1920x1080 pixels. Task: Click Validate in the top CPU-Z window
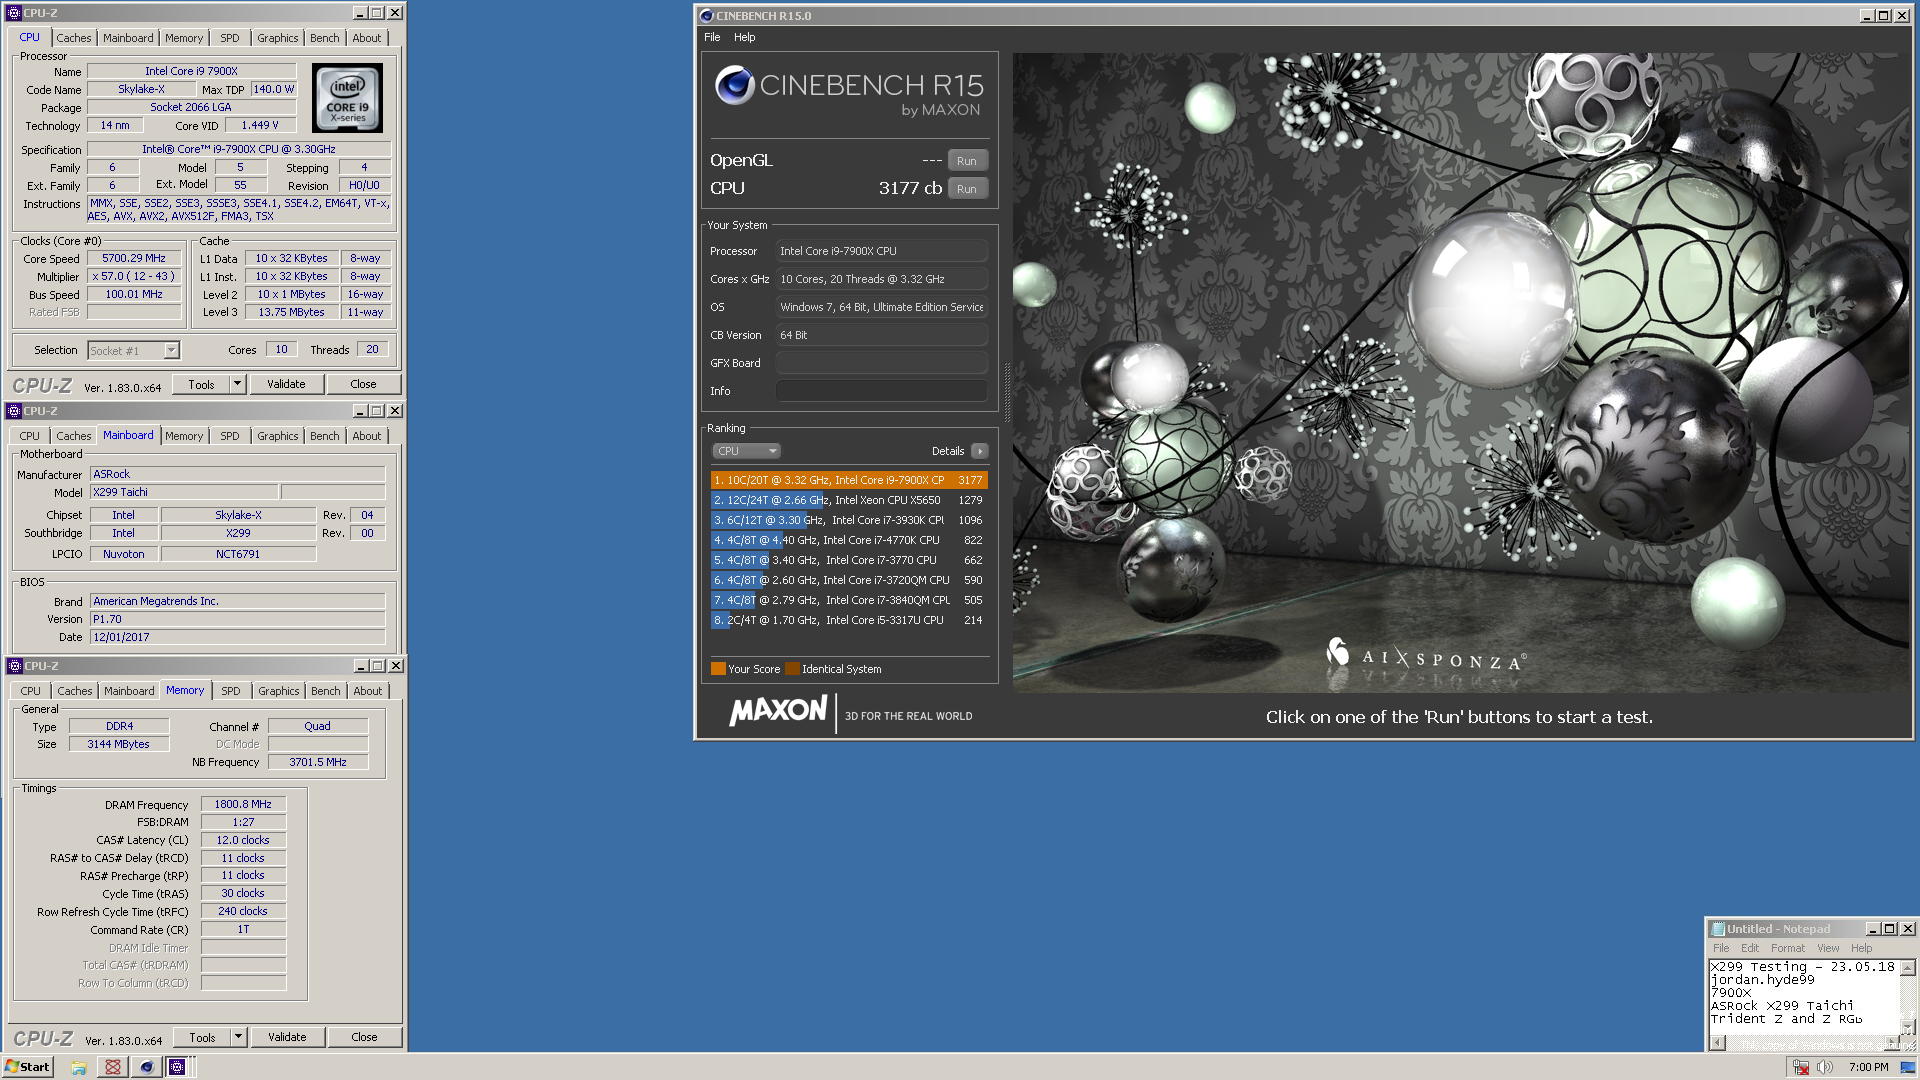pos(287,384)
